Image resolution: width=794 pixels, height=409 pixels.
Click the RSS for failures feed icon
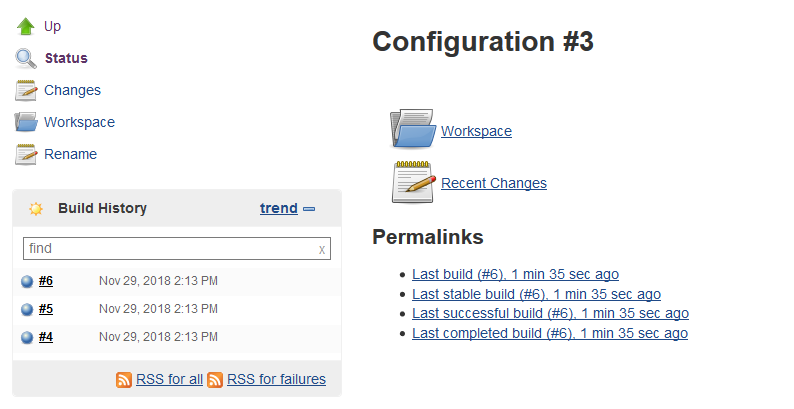pyautogui.click(x=215, y=380)
